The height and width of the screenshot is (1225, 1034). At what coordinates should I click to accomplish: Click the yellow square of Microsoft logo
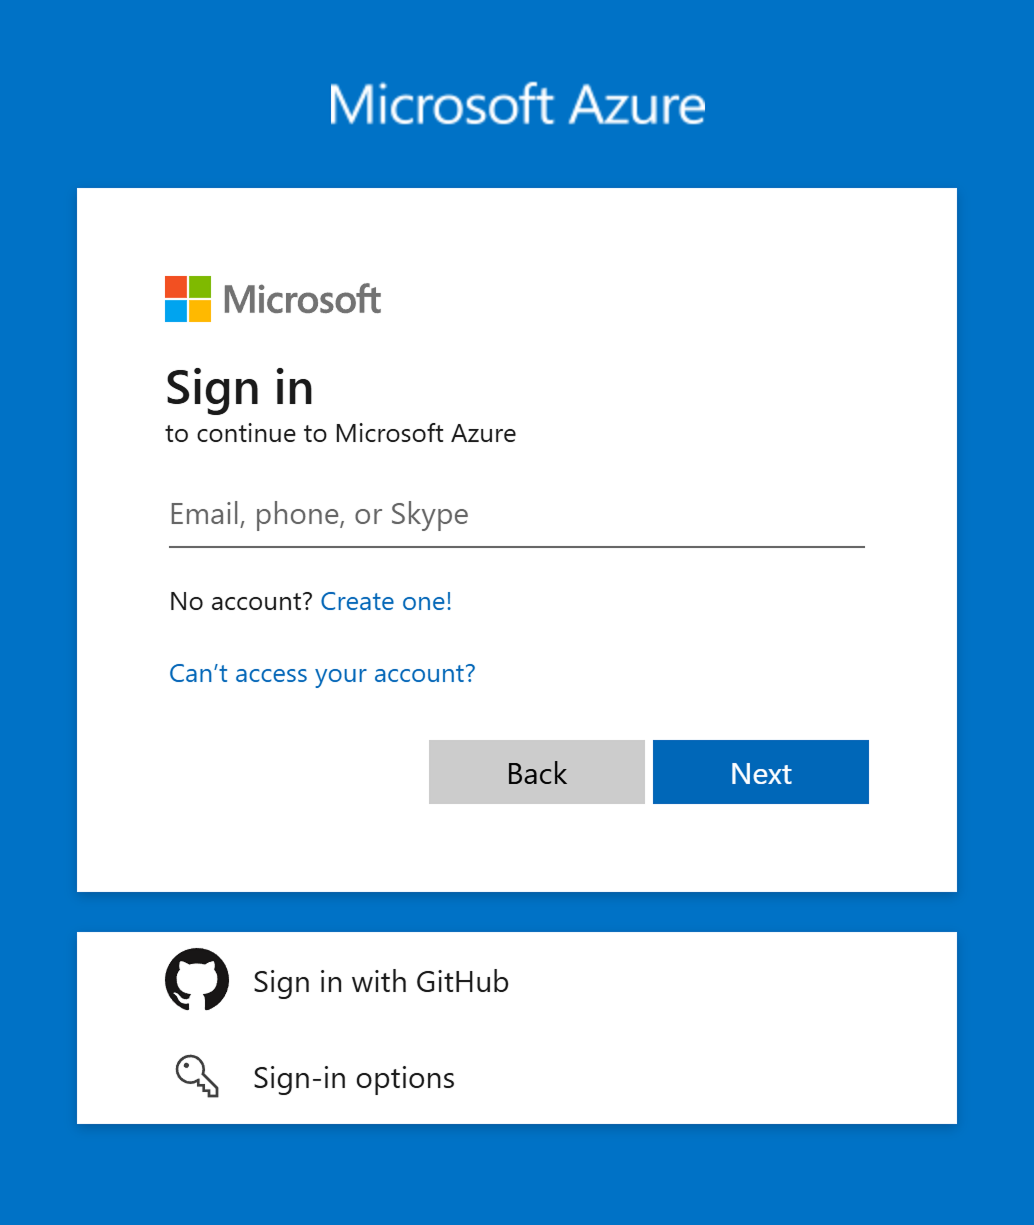(200, 311)
